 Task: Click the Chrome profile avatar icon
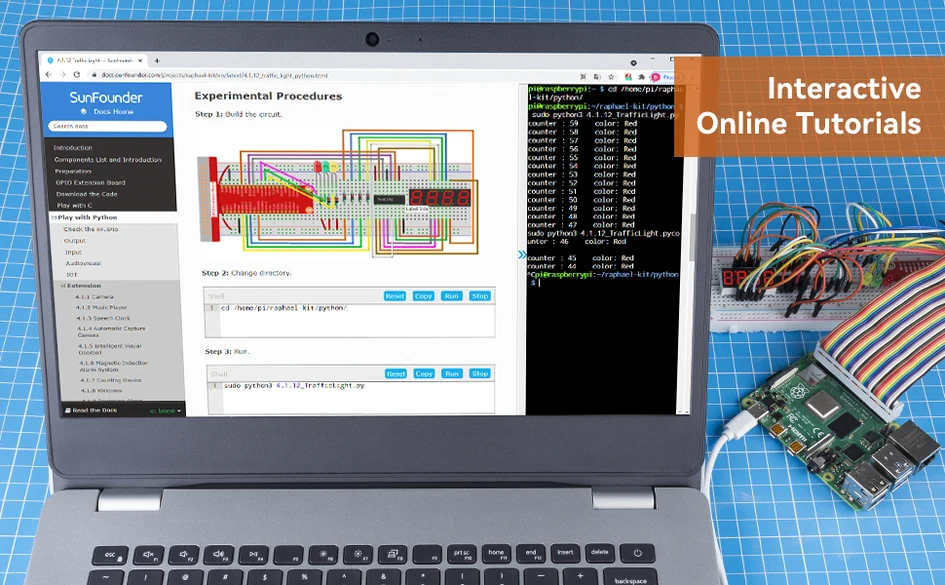[655, 77]
